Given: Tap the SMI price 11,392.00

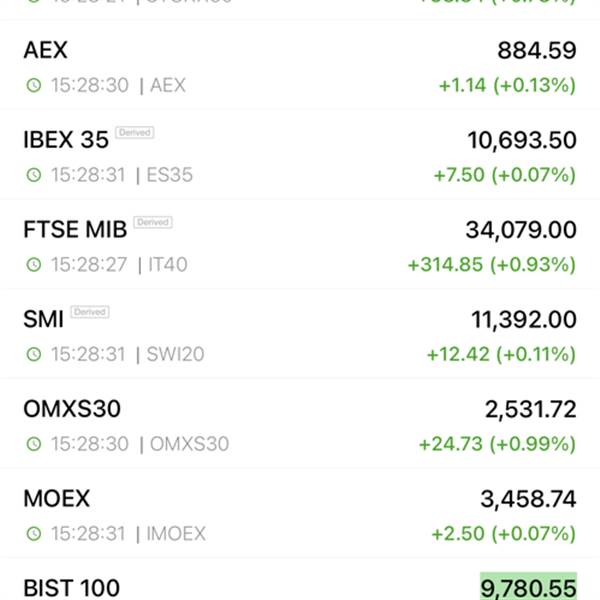Looking at the screenshot, I should pos(524,320).
